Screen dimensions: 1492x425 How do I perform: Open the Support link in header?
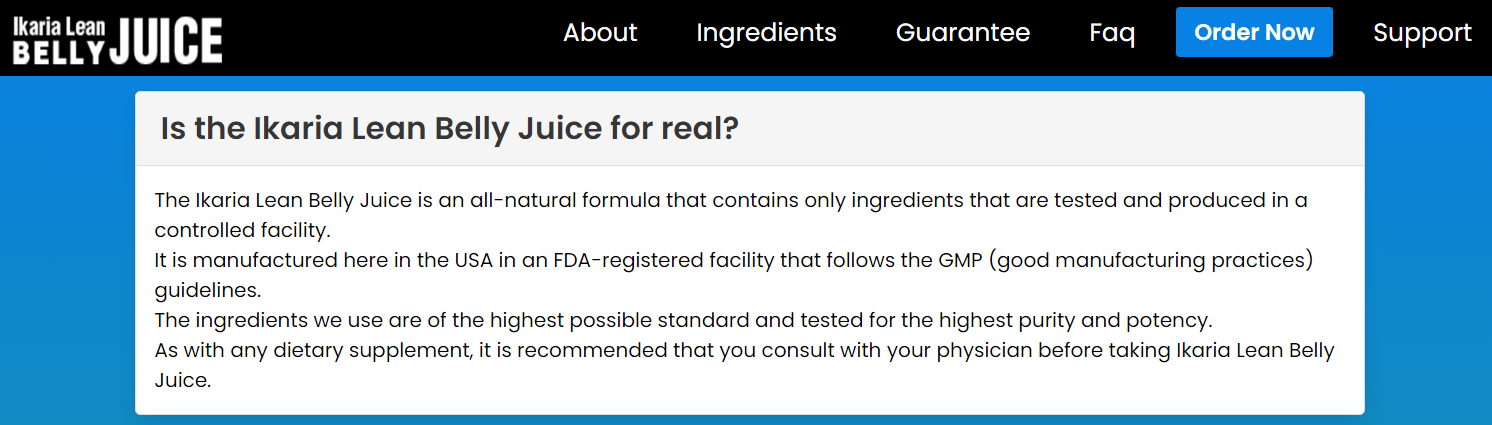[x=1421, y=33]
